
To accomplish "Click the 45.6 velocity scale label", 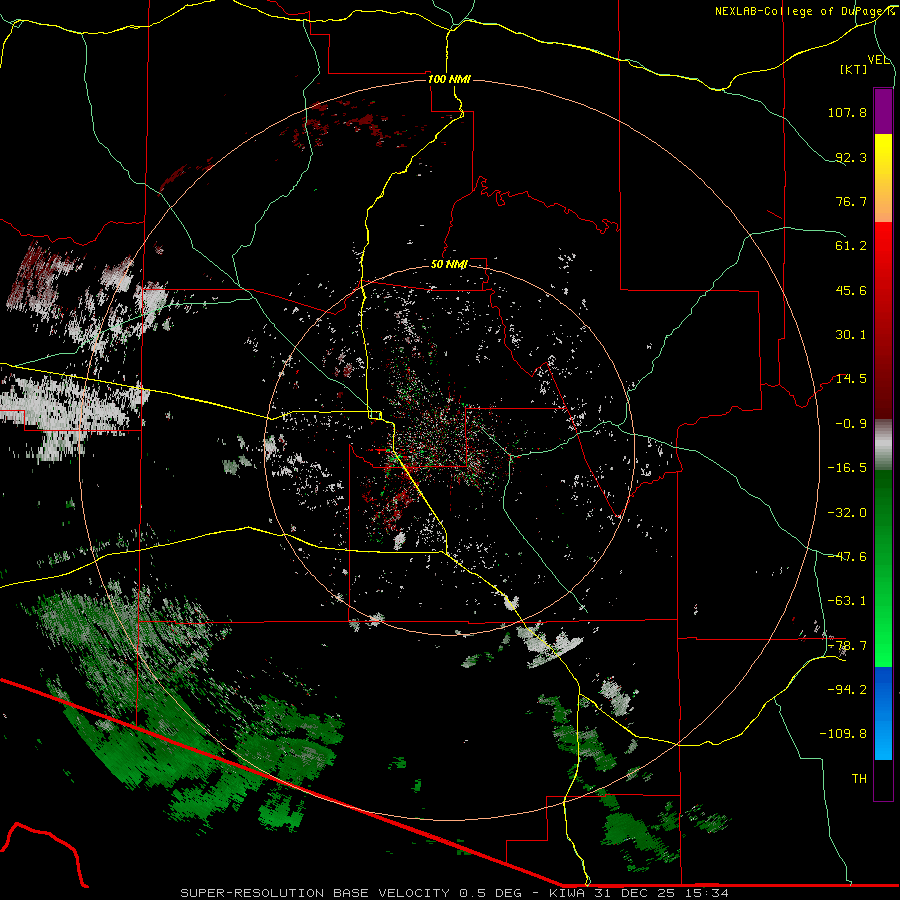I will point(851,290).
